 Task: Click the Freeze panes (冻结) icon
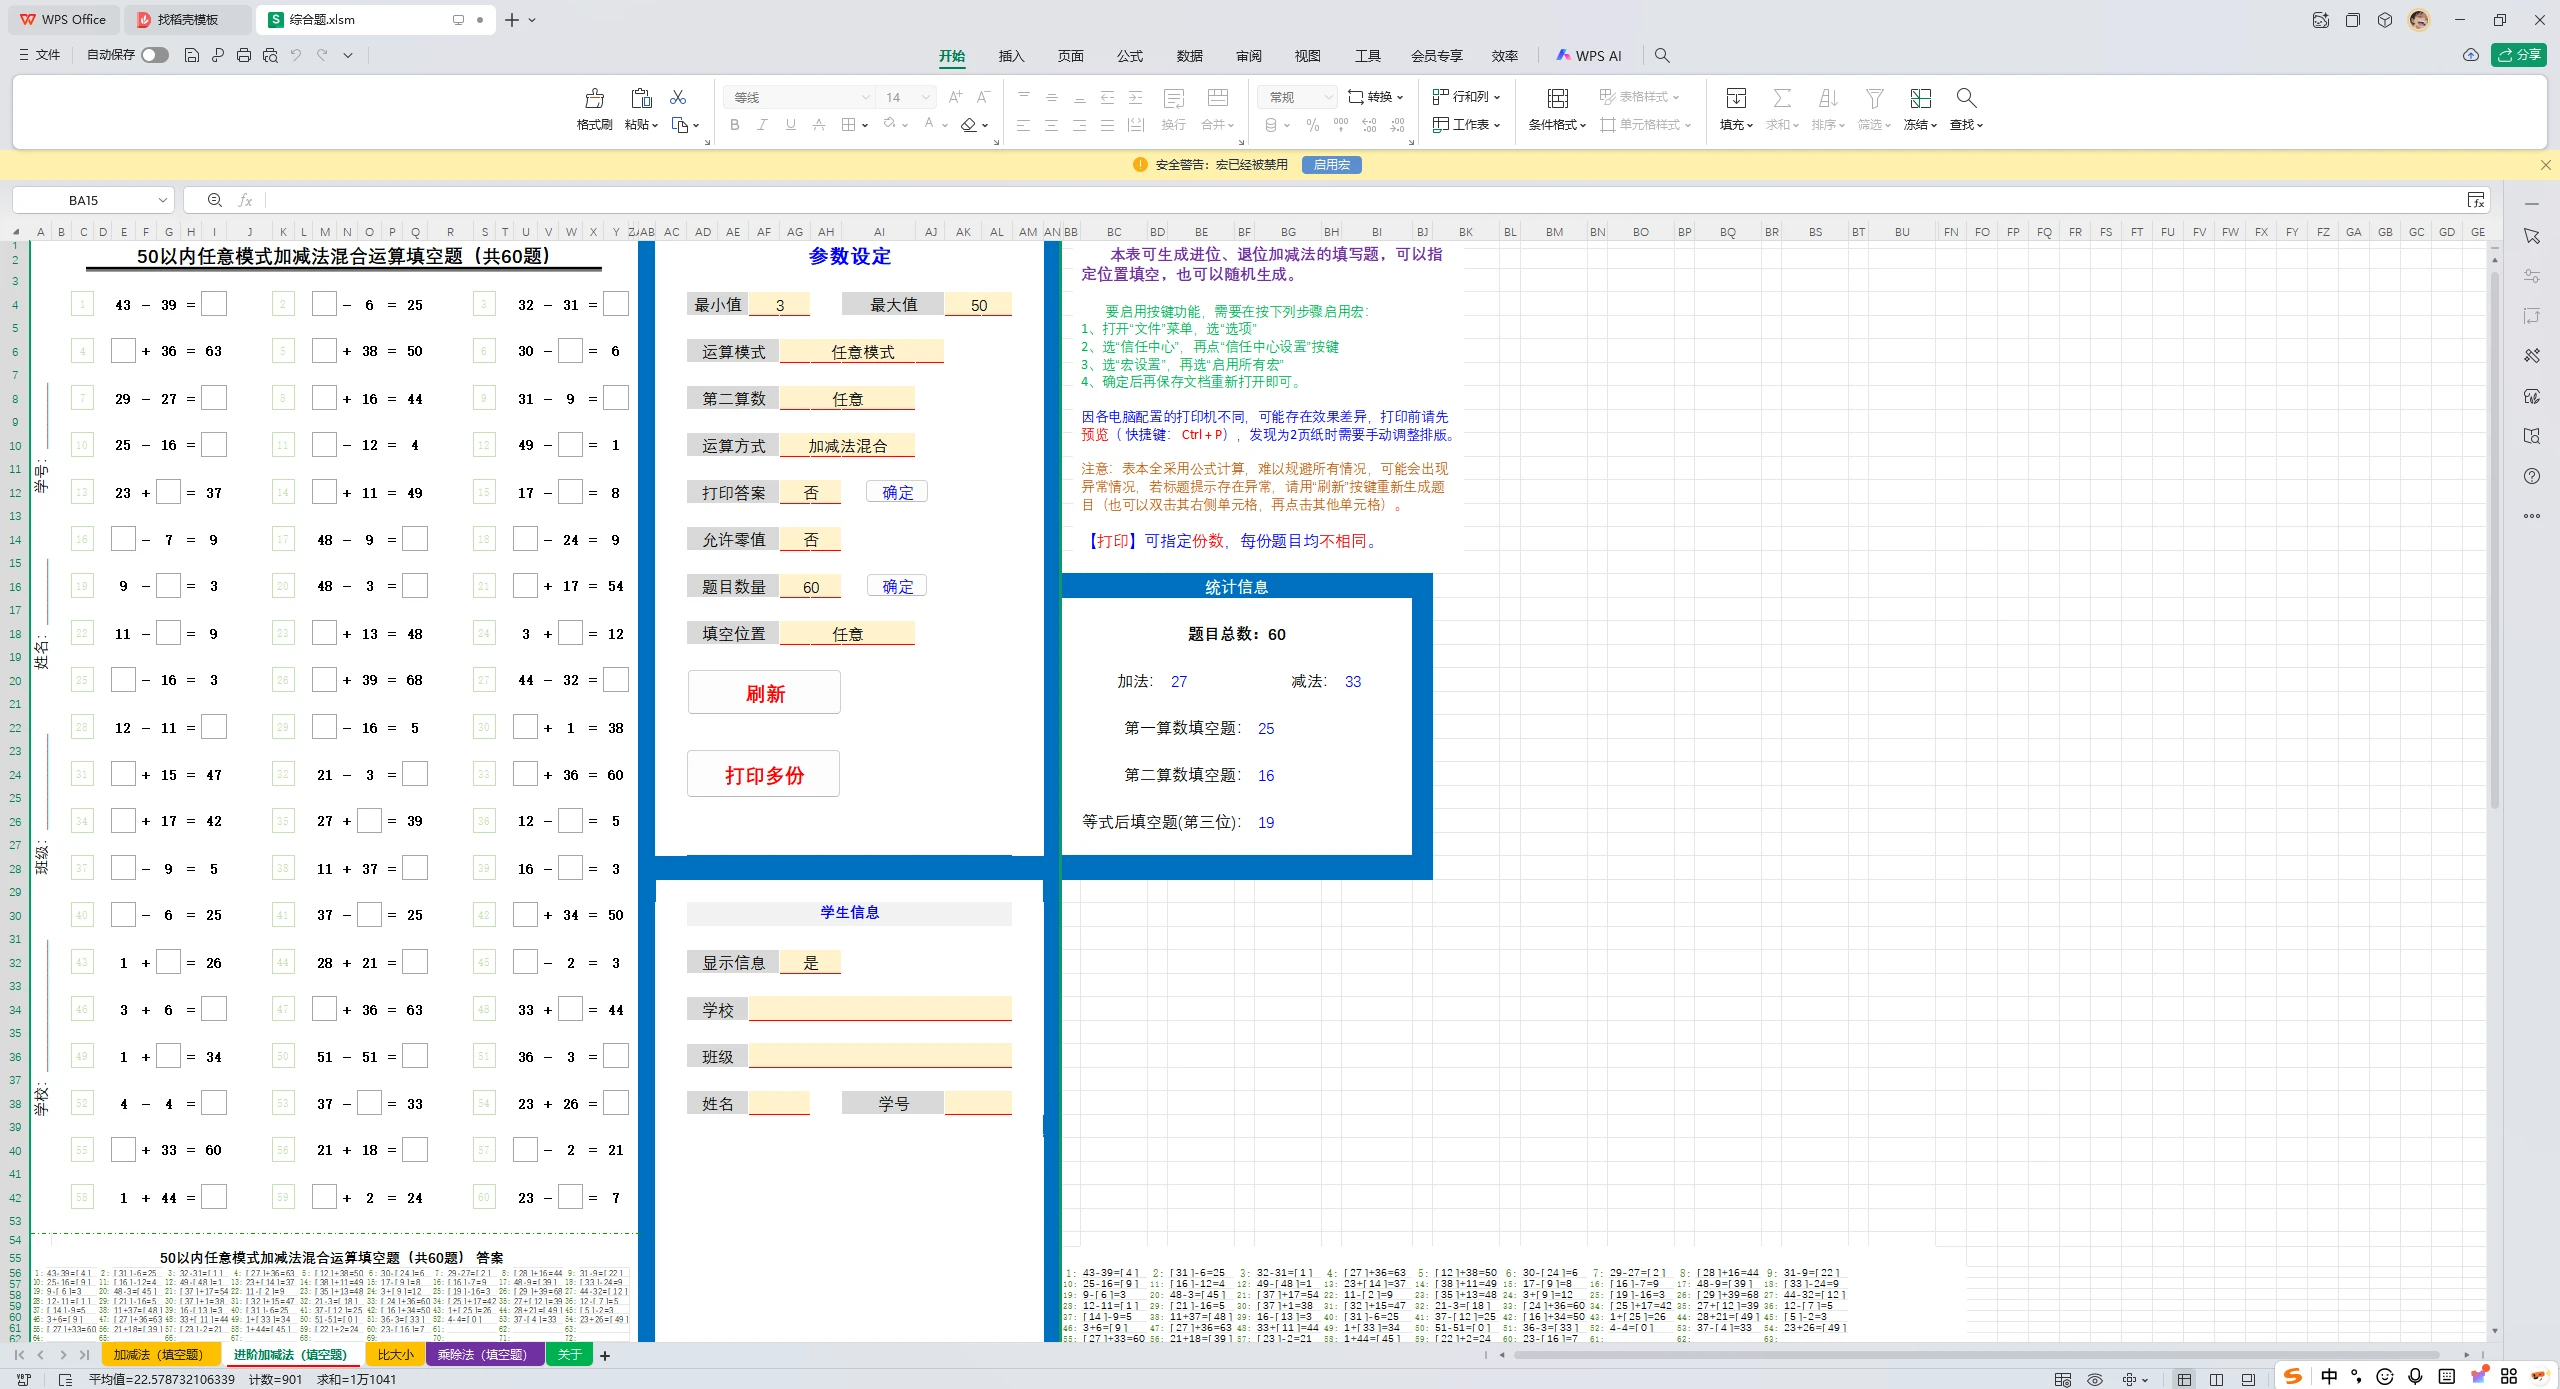[x=1920, y=98]
